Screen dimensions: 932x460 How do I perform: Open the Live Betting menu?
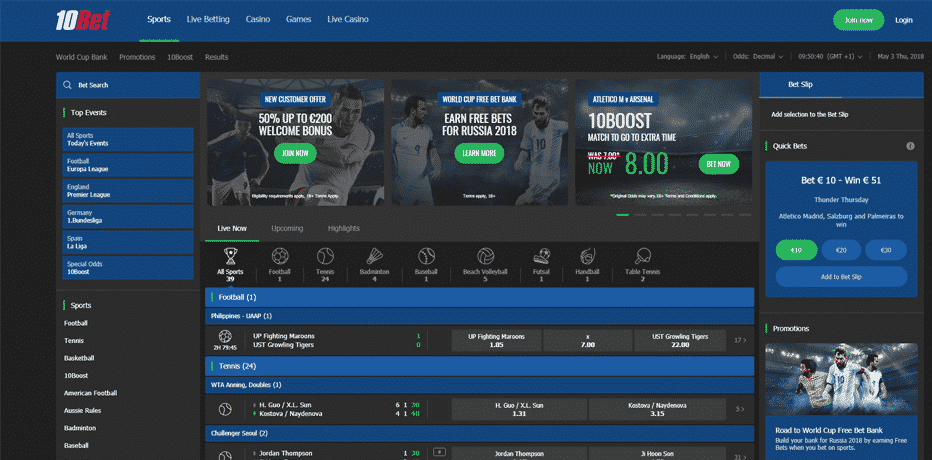pyautogui.click(x=208, y=20)
